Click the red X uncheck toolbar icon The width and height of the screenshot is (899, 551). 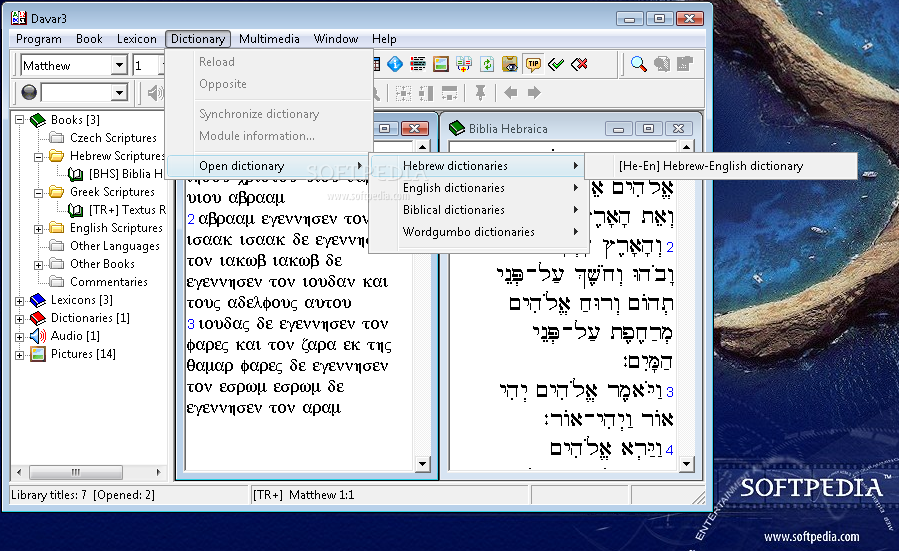[x=580, y=64]
